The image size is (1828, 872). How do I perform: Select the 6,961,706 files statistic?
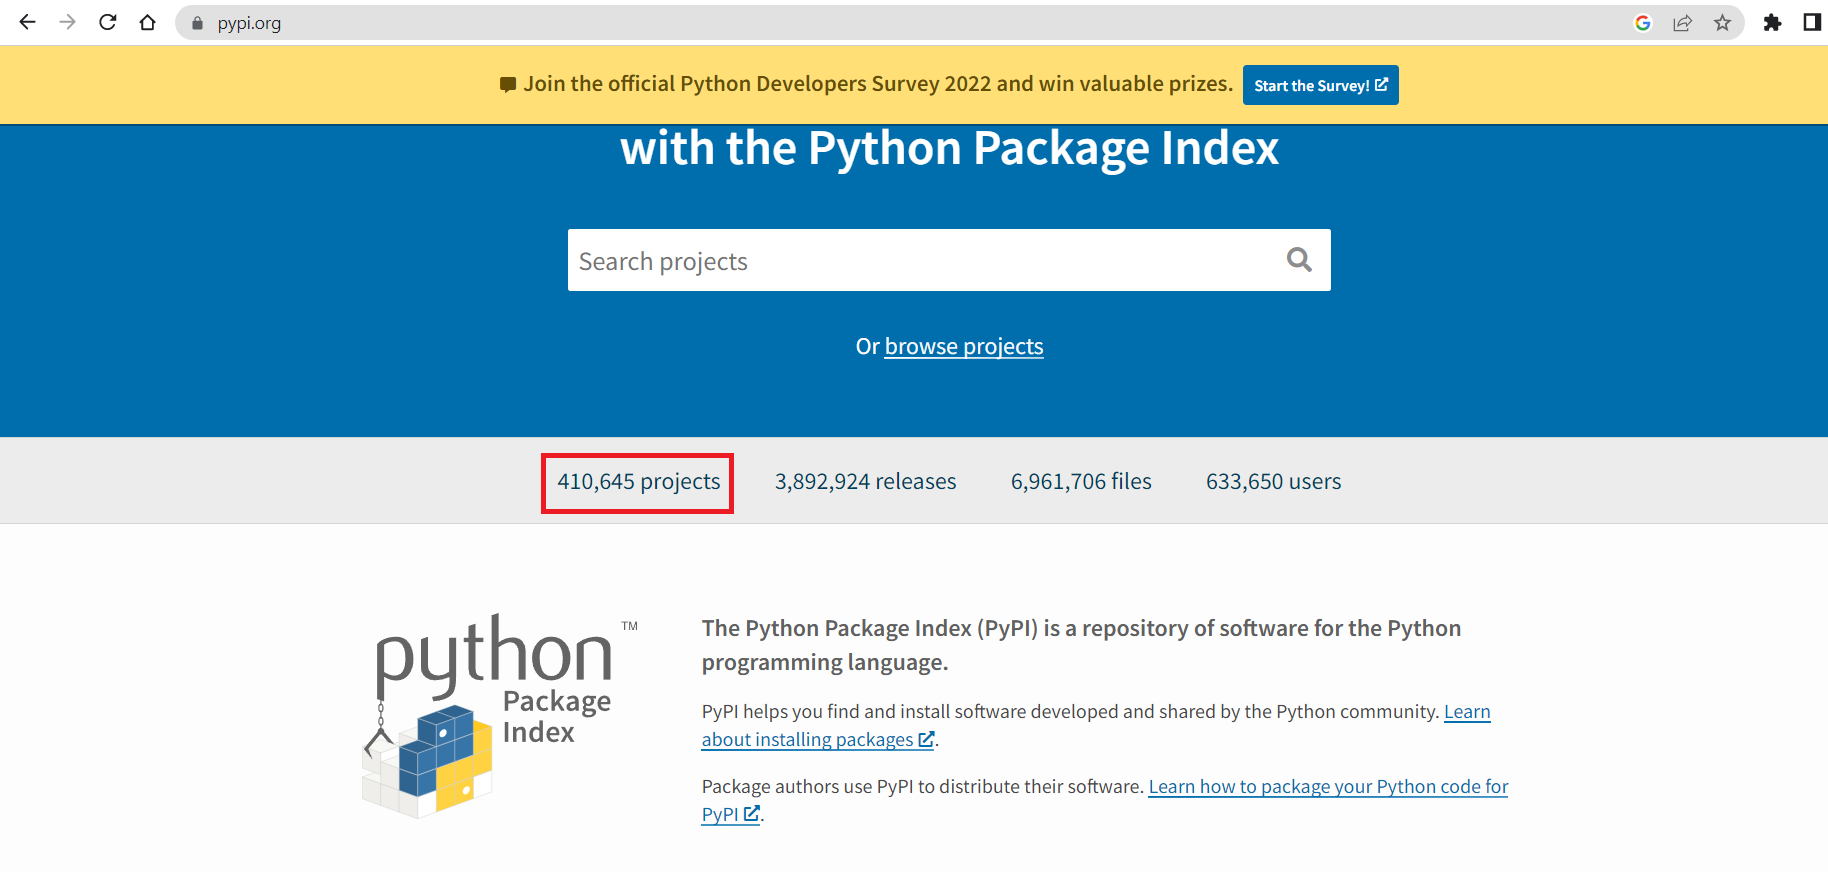[x=1081, y=482]
